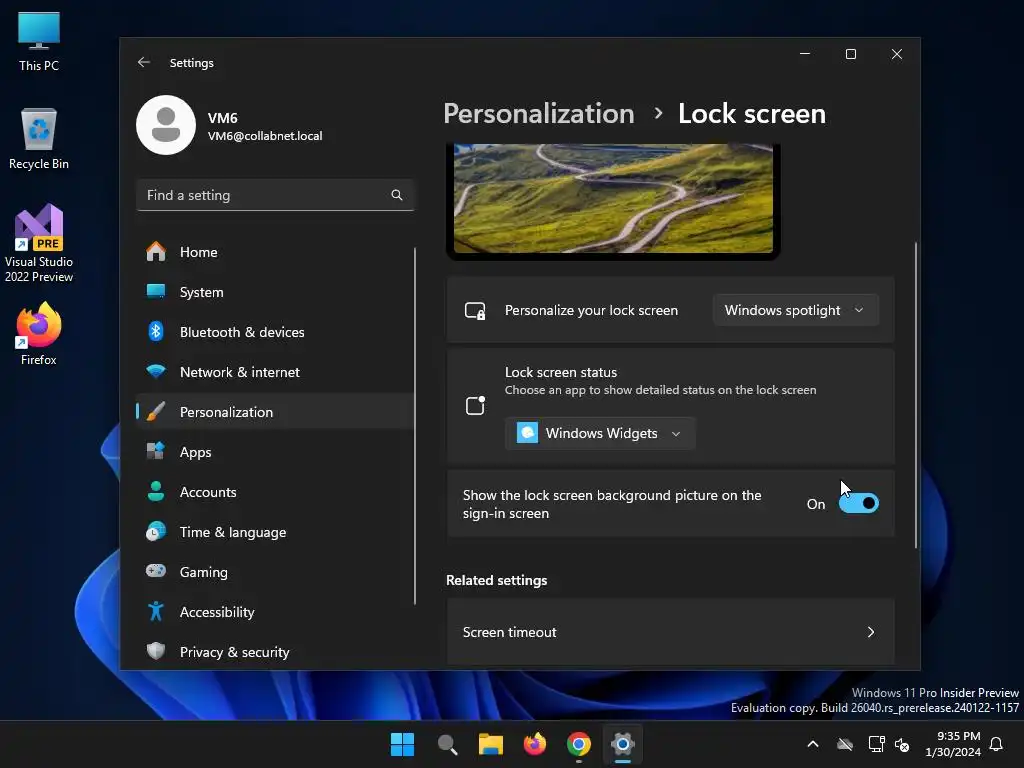Open Accessibility settings category
This screenshot has height=768, width=1024.
[275, 612]
